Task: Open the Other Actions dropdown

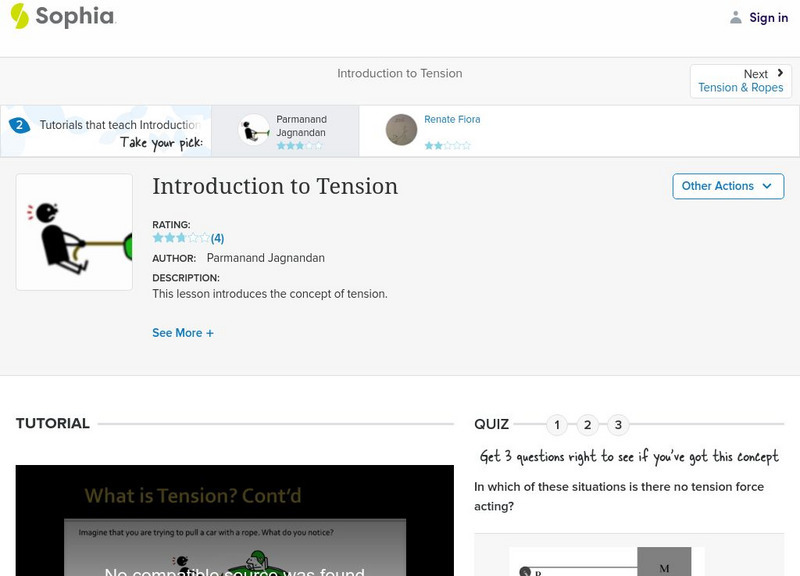Action: (727, 186)
